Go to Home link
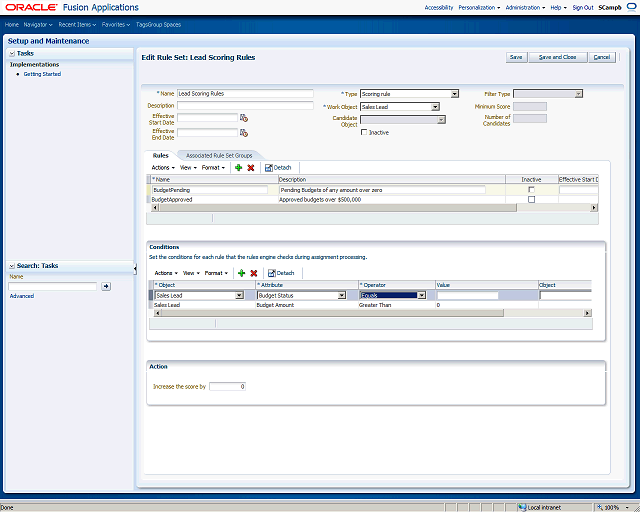Screen dimensions: 640x512 click(12, 24)
